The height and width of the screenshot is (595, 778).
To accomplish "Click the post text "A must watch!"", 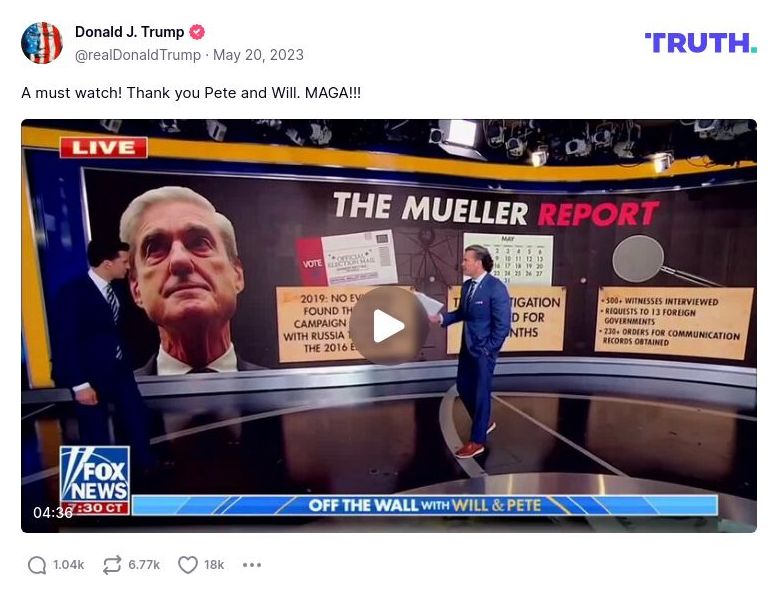I will [71, 93].
